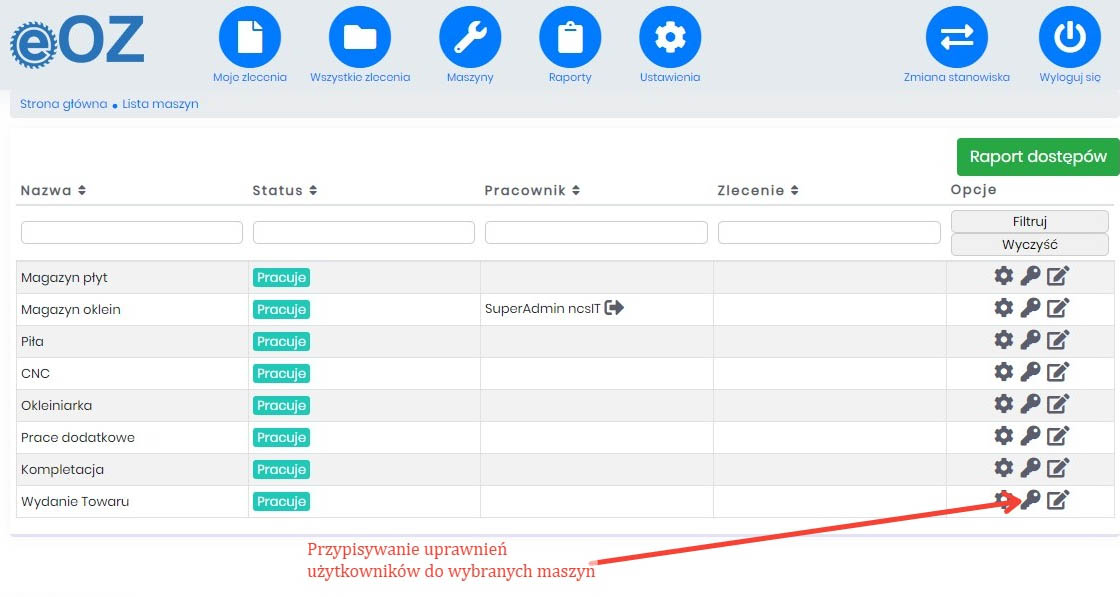Click key icon in Piła row

[1031, 341]
